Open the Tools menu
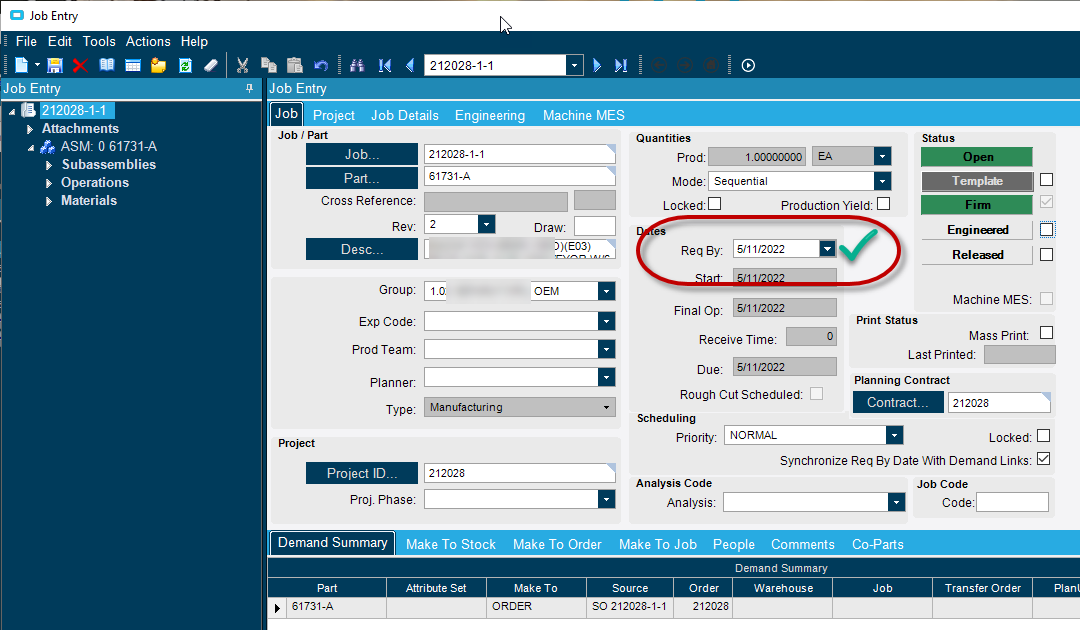This screenshot has height=630, width=1080. 99,41
